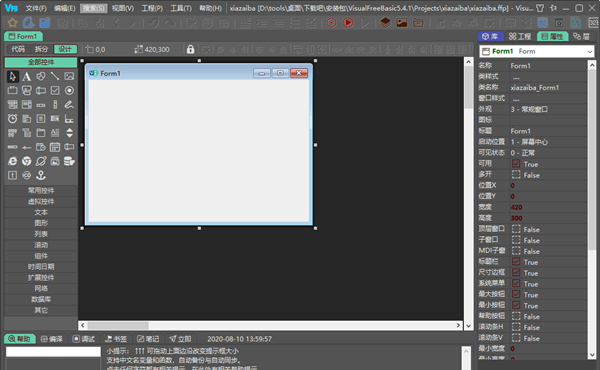Expand the 时间日期 toolbox category
Screen dimensions: 600x370
[x=41, y=267]
